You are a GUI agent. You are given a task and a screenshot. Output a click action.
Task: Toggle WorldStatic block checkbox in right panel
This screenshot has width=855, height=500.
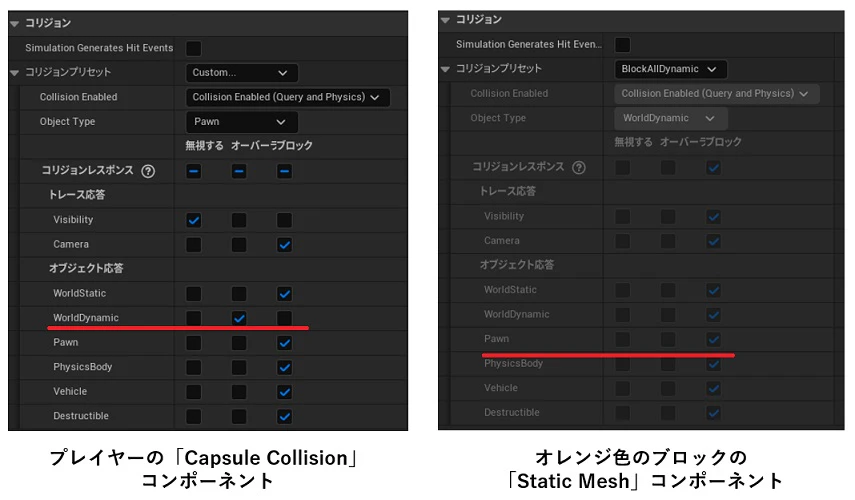click(x=713, y=291)
